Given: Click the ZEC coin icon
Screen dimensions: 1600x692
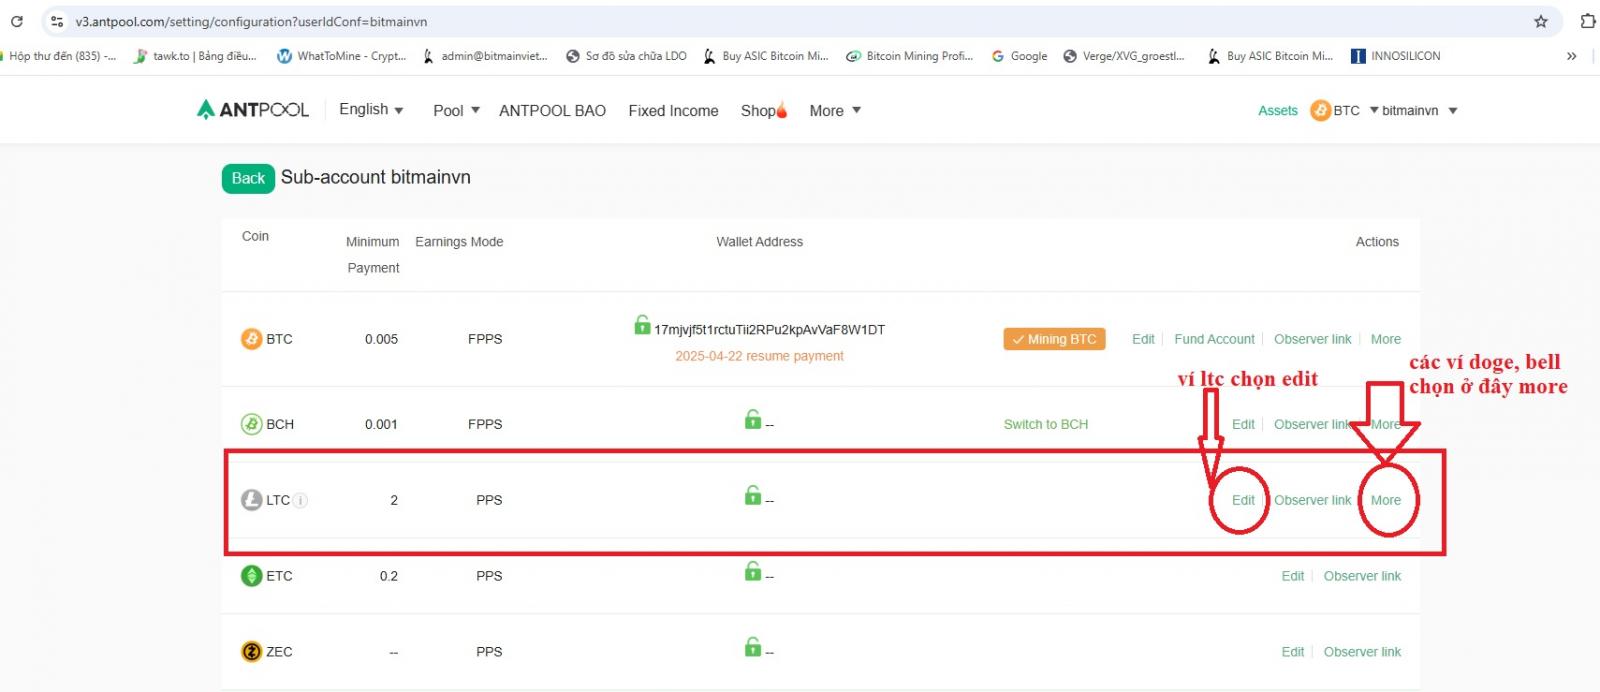Looking at the screenshot, I should pos(252,652).
